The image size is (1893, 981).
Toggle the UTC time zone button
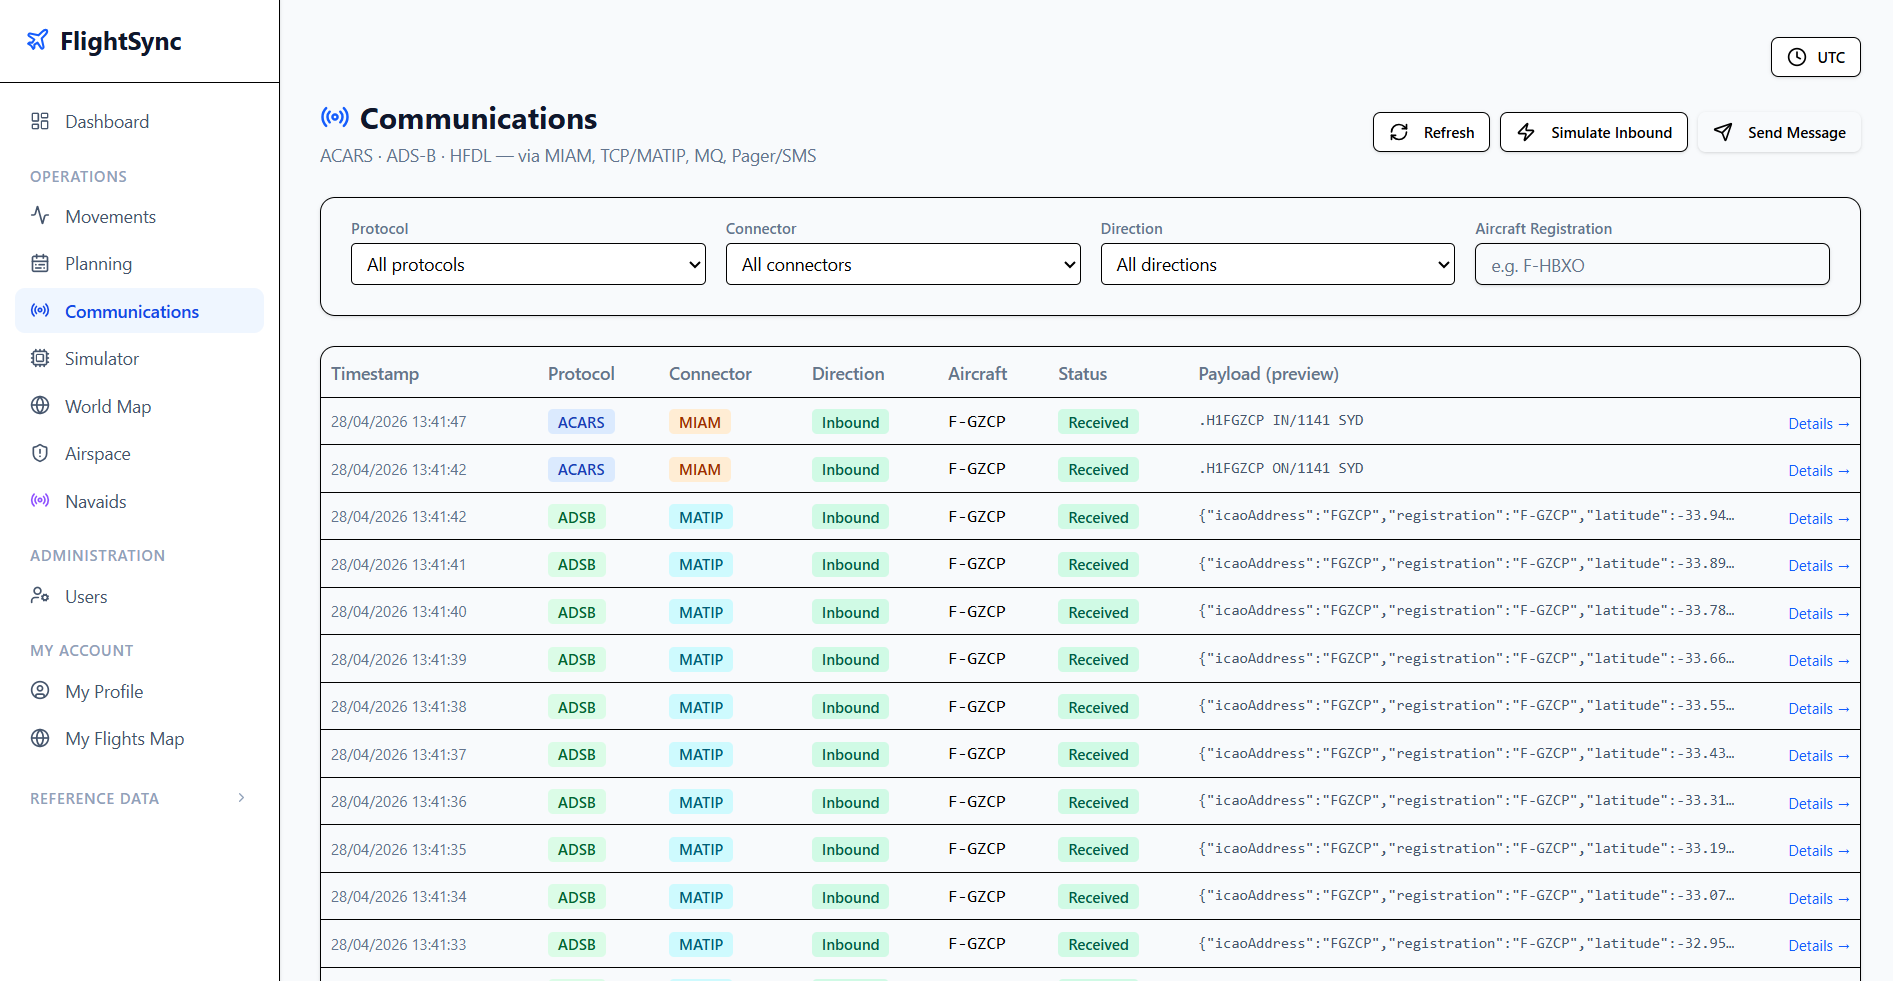click(1815, 57)
